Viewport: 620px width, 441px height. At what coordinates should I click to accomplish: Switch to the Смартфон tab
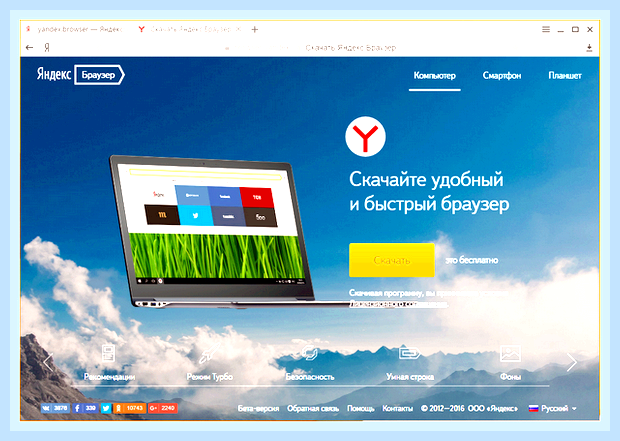coord(502,76)
